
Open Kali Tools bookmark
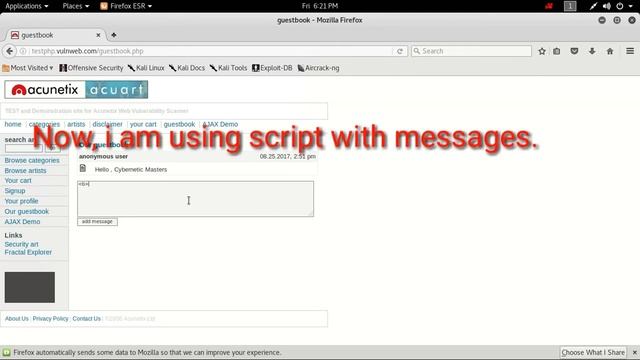229,68
